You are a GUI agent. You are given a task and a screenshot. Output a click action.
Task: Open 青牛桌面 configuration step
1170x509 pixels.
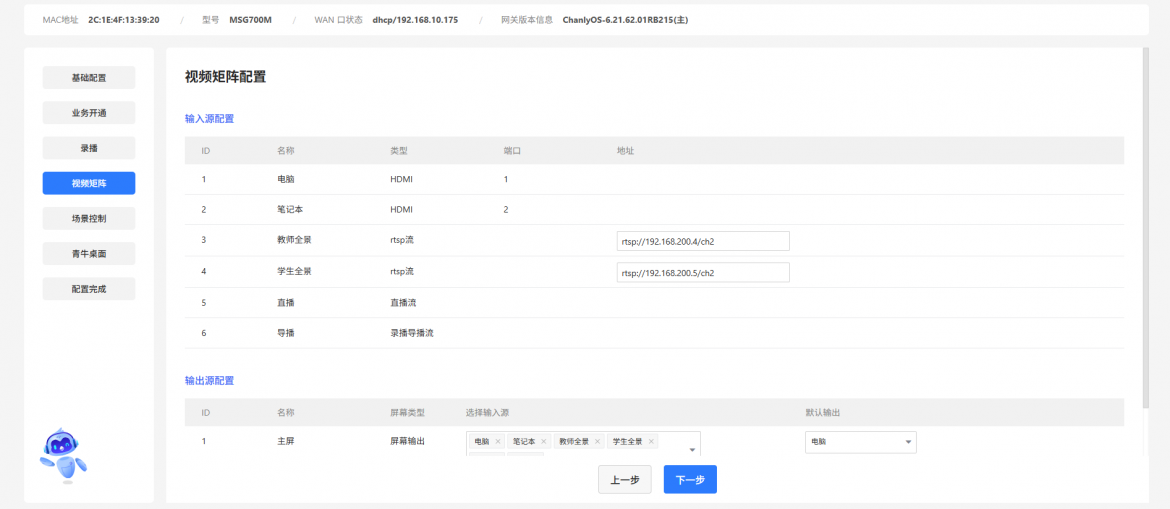(89, 254)
